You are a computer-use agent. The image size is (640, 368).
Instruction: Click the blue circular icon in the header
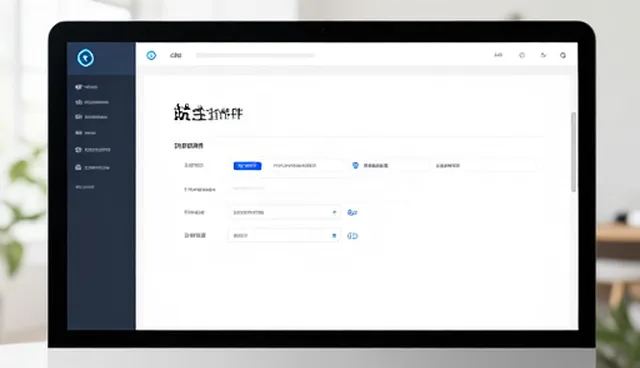[151, 55]
